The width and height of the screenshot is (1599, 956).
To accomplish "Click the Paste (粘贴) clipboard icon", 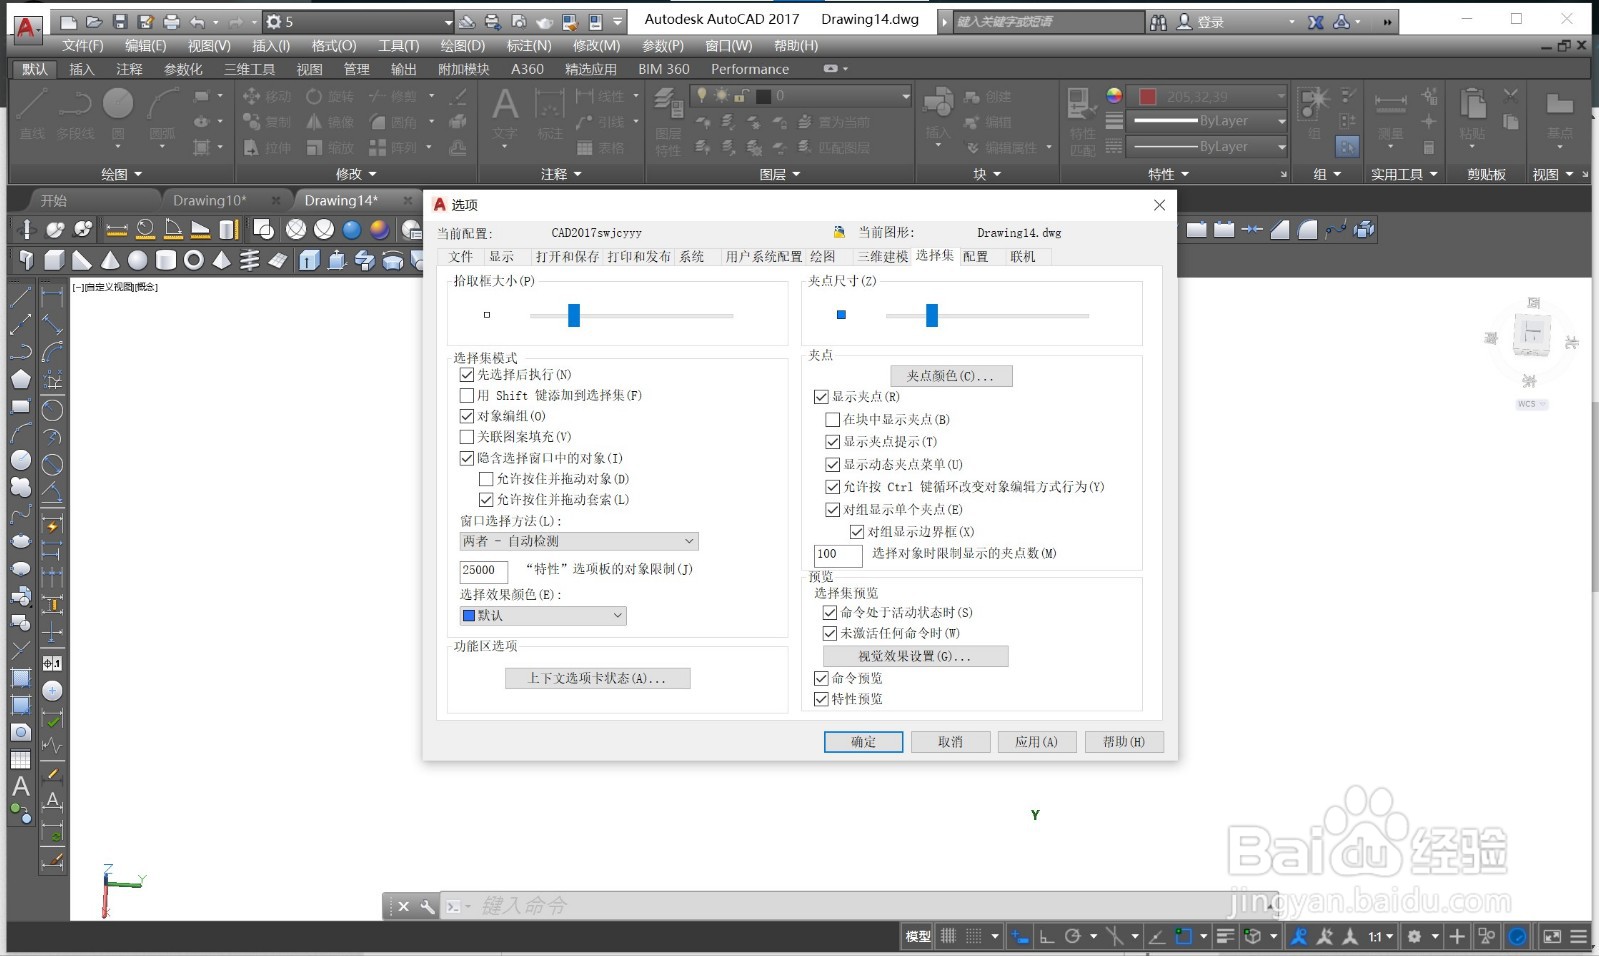I will tap(1472, 112).
